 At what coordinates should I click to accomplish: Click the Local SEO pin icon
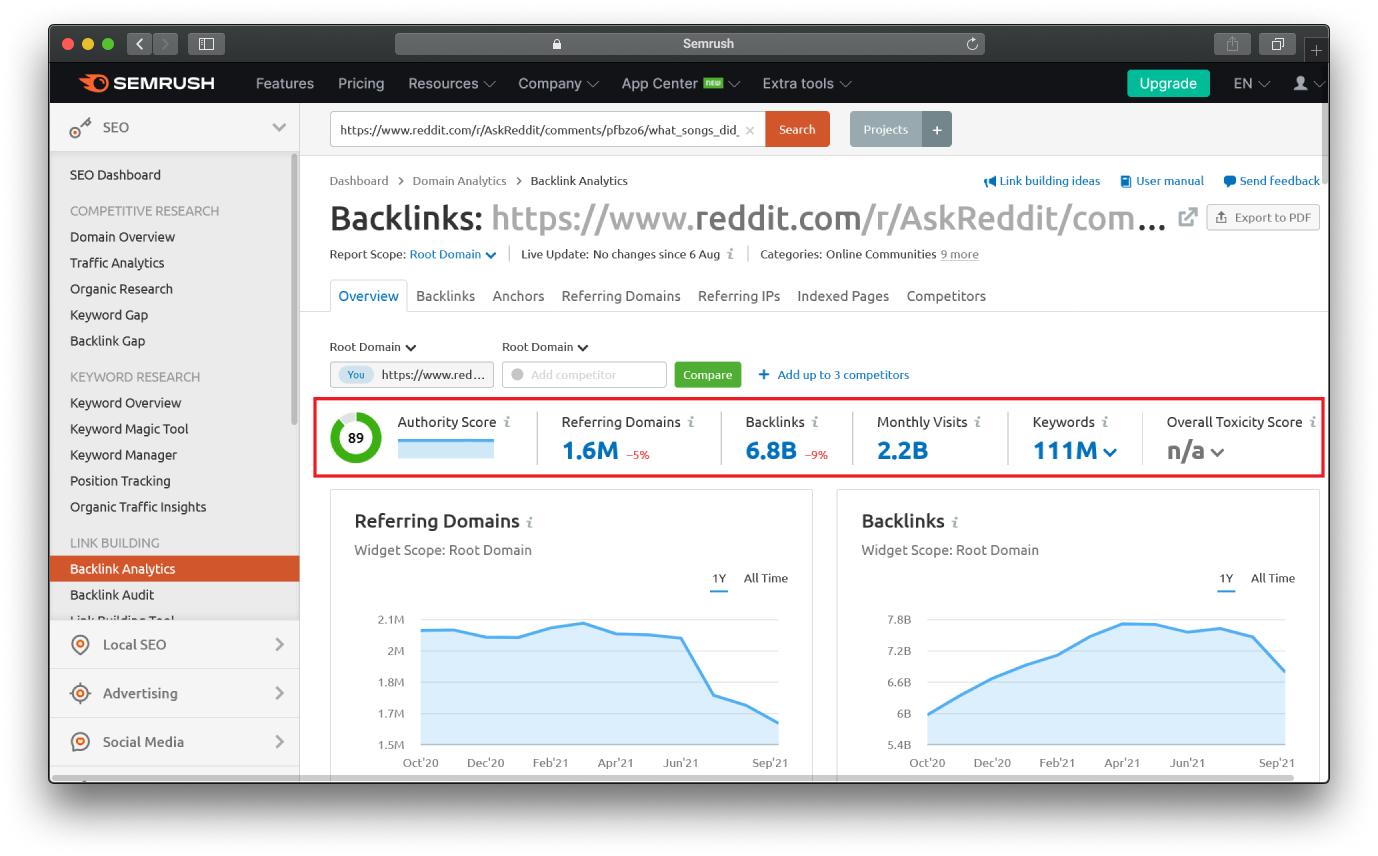point(80,645)
